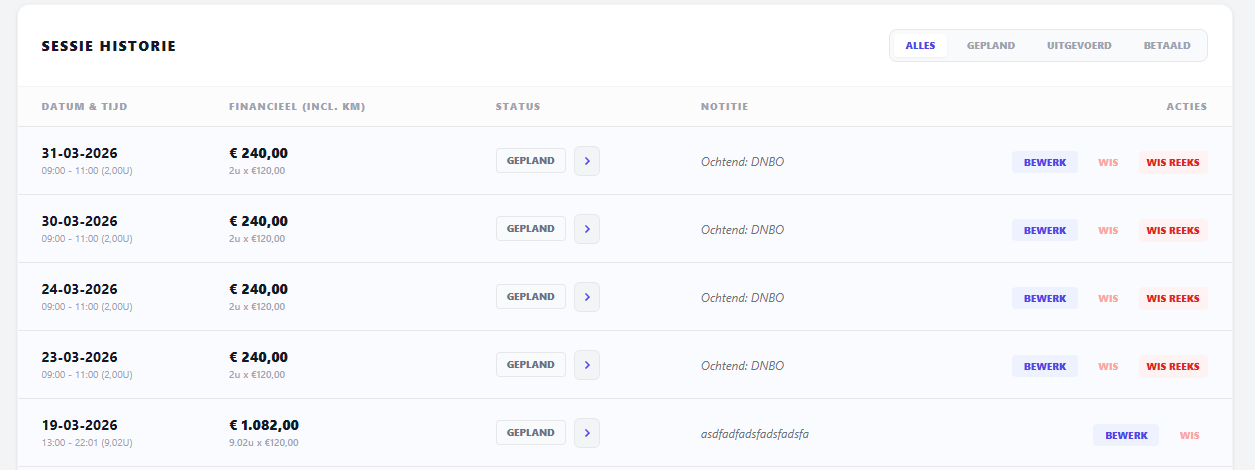Filter sessions by Gepland
Viewport: 1255px width, 470px height.
pos(990,46)
